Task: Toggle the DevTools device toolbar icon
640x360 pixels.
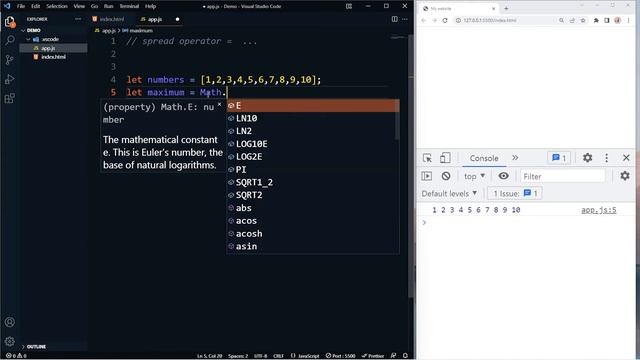Action: tap(445, 158)
